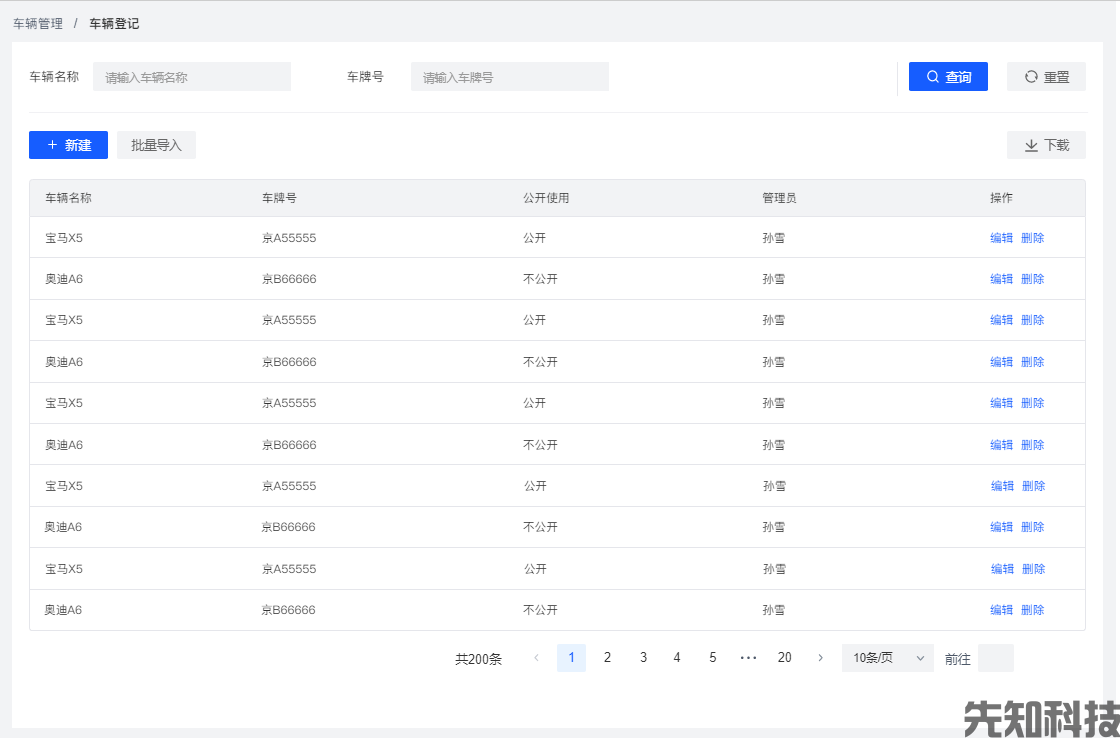Image resolution: width=1120 pixels, height=738 pixels.
Task: Click the 前往 page jump input box
Action: (x=995, y=658)
